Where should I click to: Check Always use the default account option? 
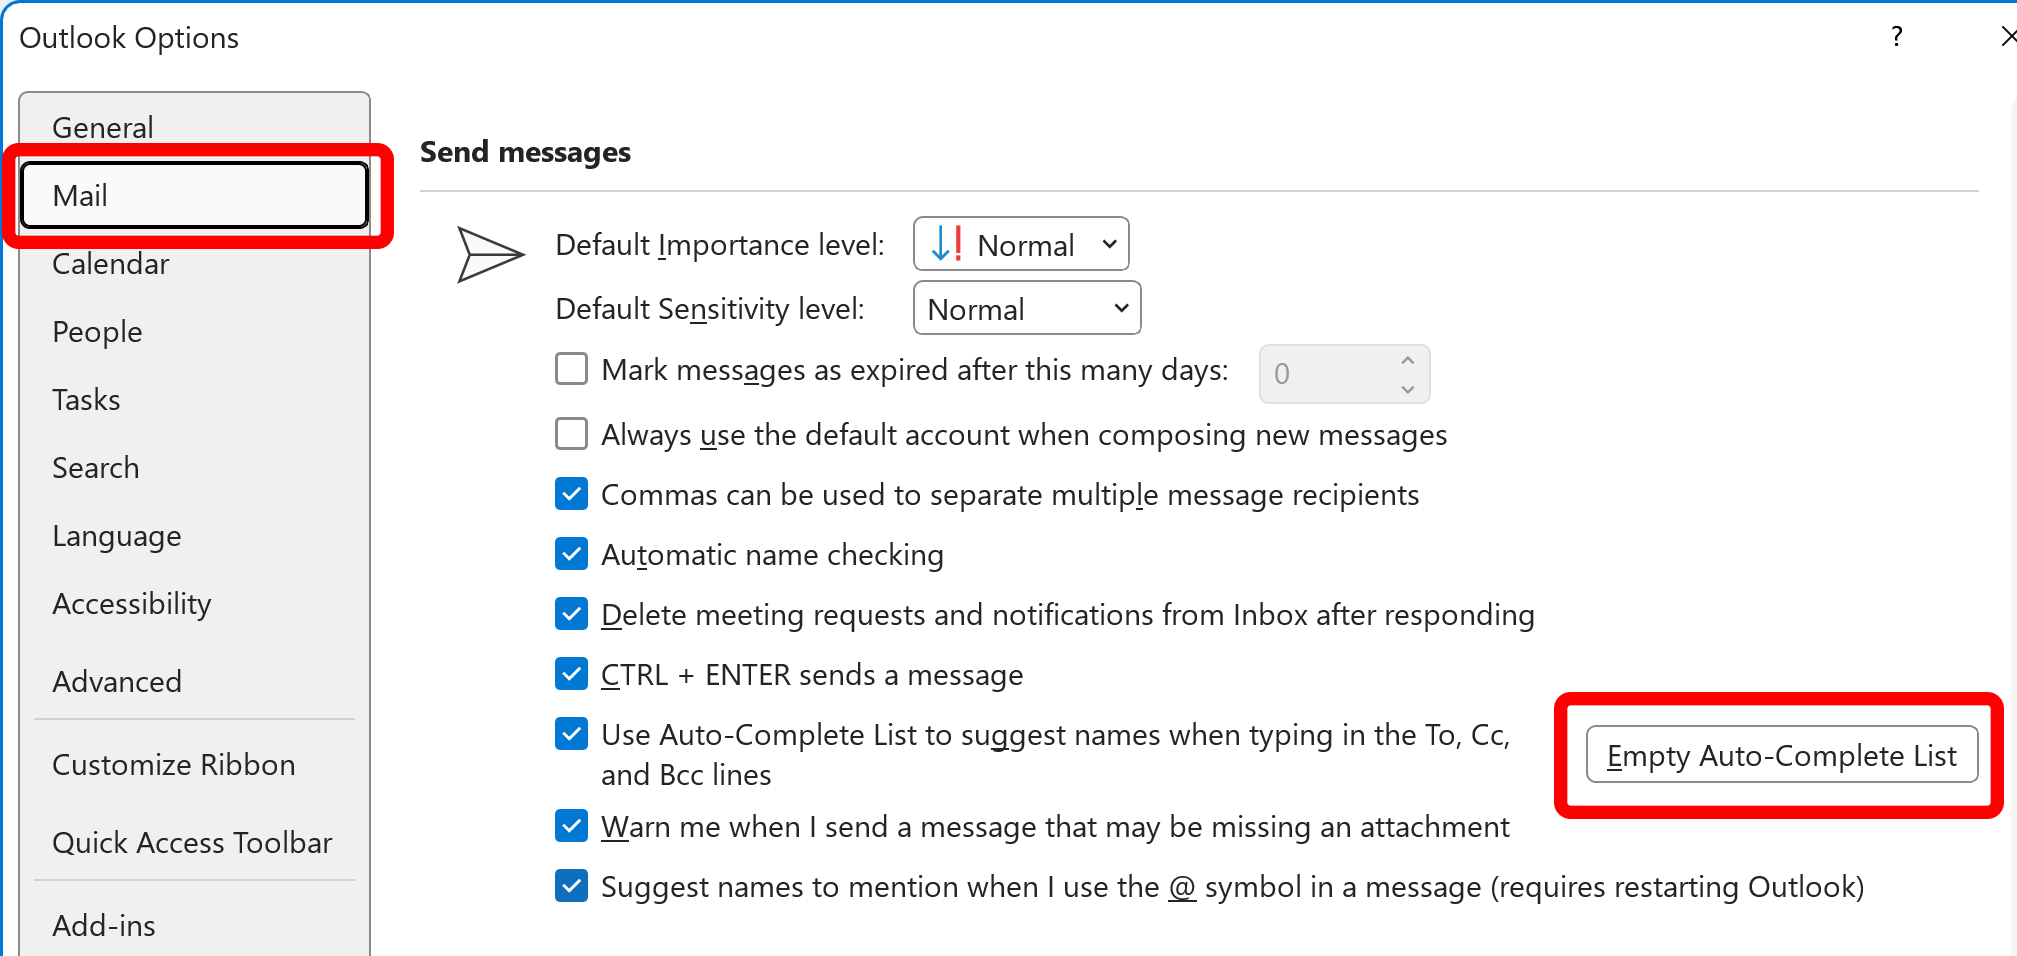571,434
